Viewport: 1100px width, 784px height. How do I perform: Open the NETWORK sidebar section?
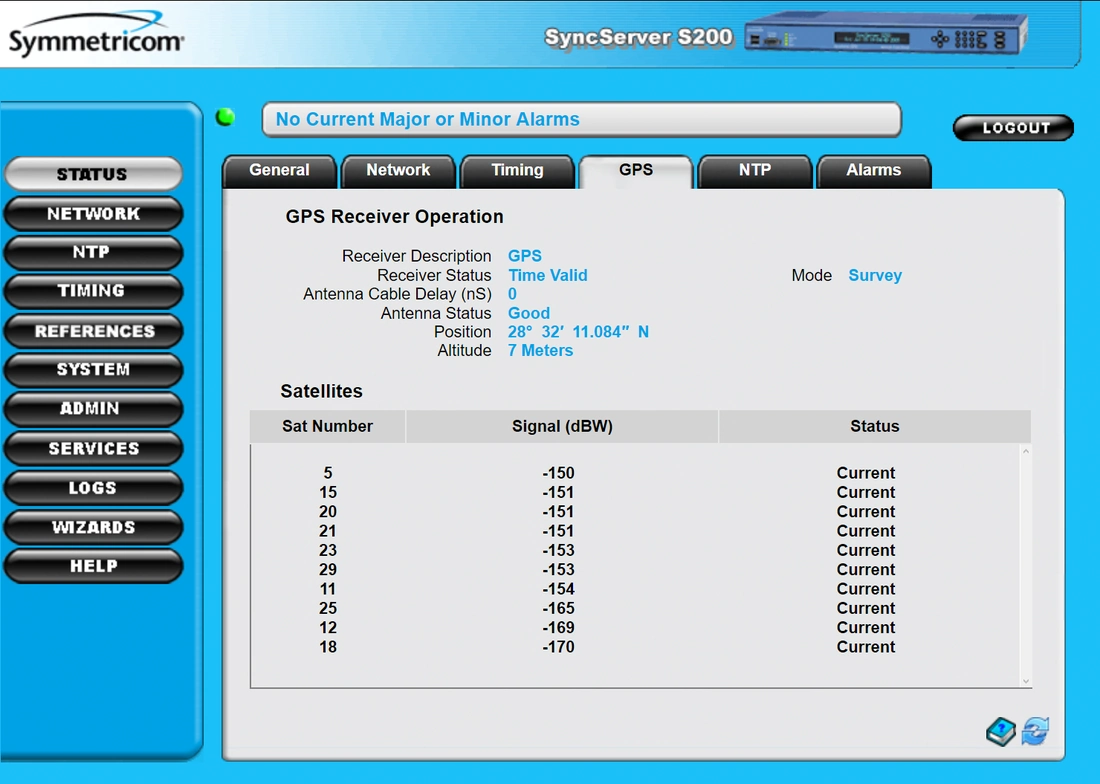93,214
